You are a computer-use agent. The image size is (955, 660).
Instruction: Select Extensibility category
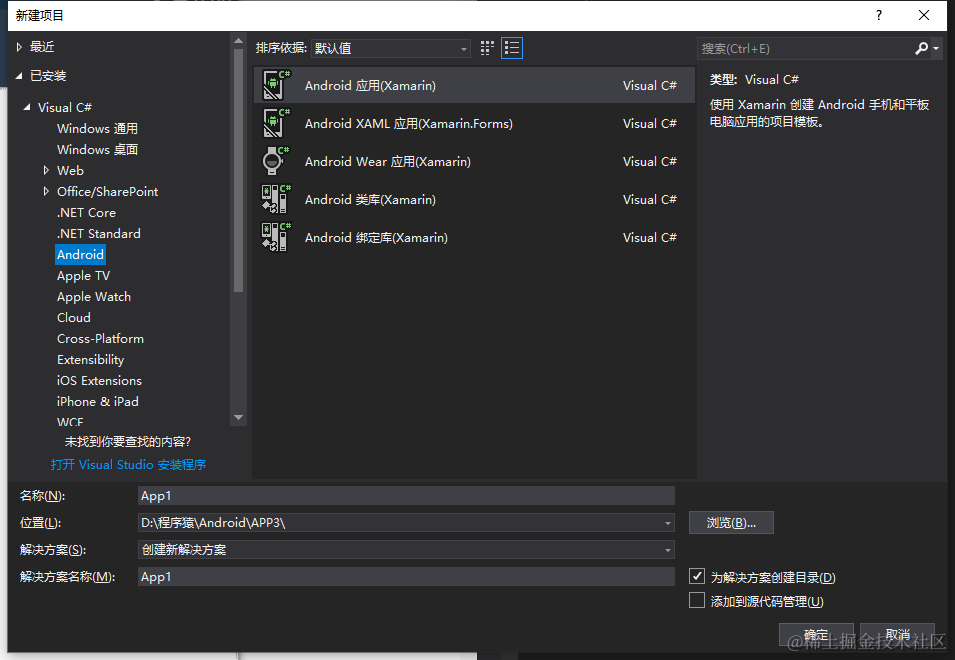click(x=90, y=359)
